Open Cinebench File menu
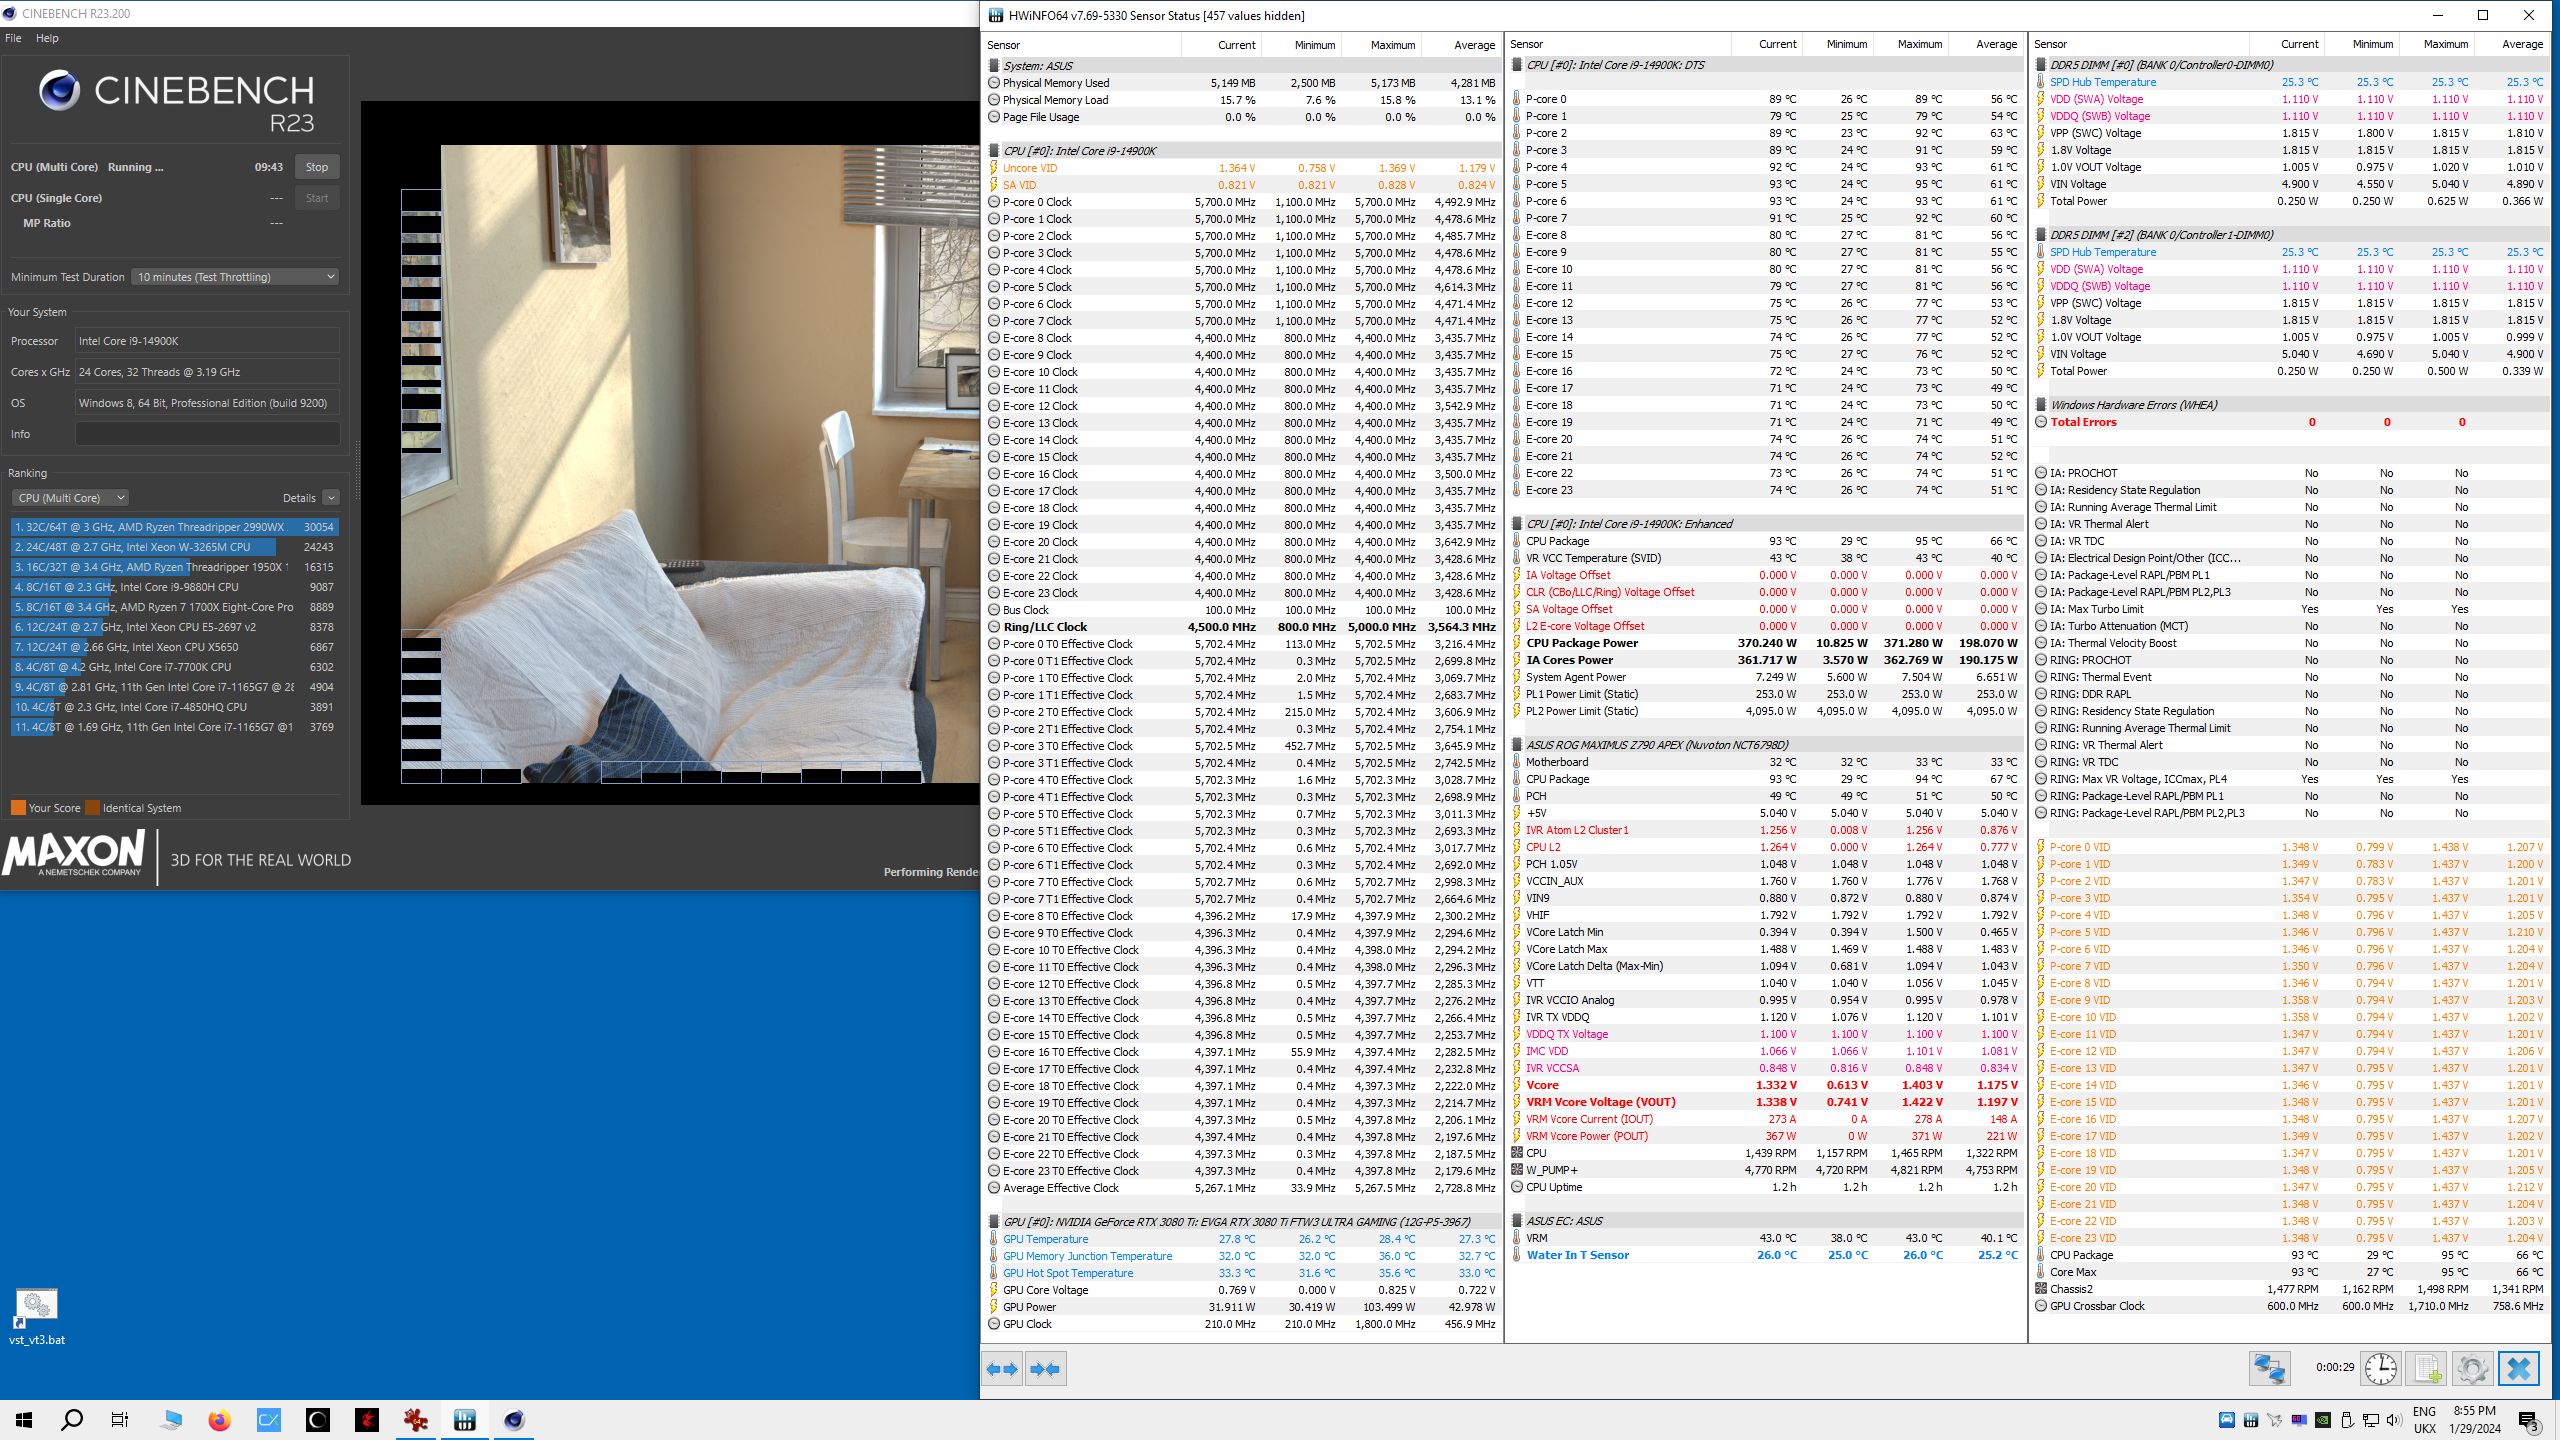Viewport: 2560px width, 1440px height. (13, 38)
